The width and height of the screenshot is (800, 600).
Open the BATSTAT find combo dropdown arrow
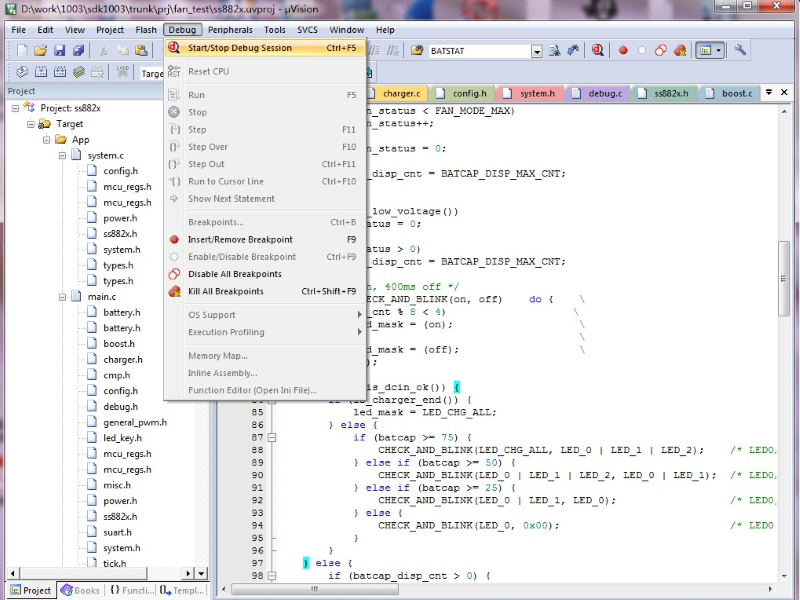pos(536,51)
